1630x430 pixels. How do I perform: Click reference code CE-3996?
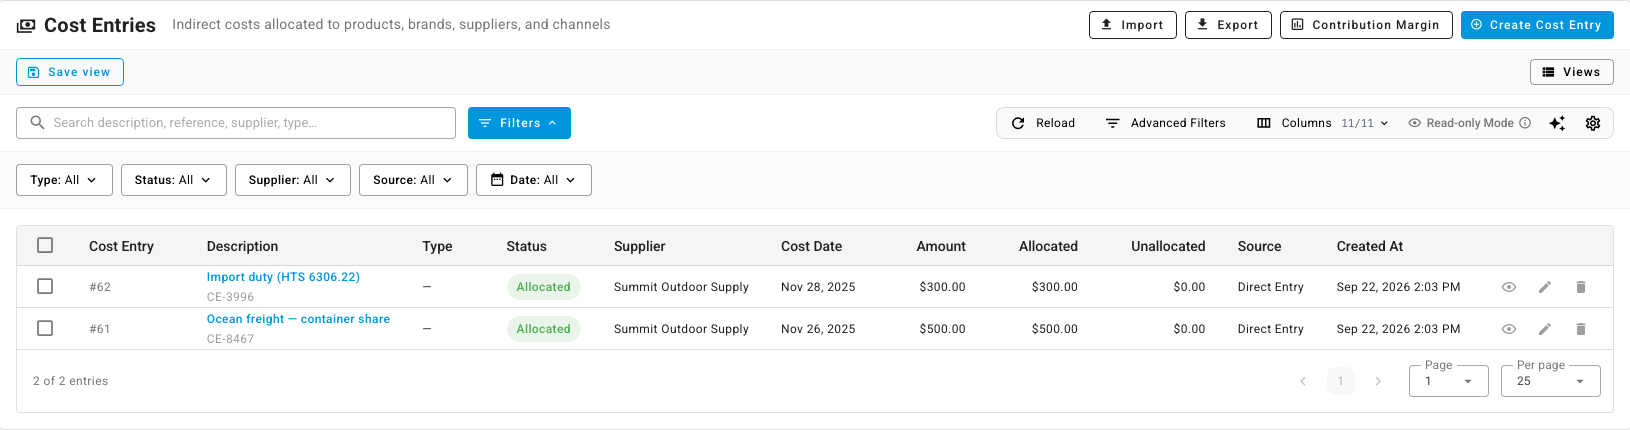click(230, 297)
